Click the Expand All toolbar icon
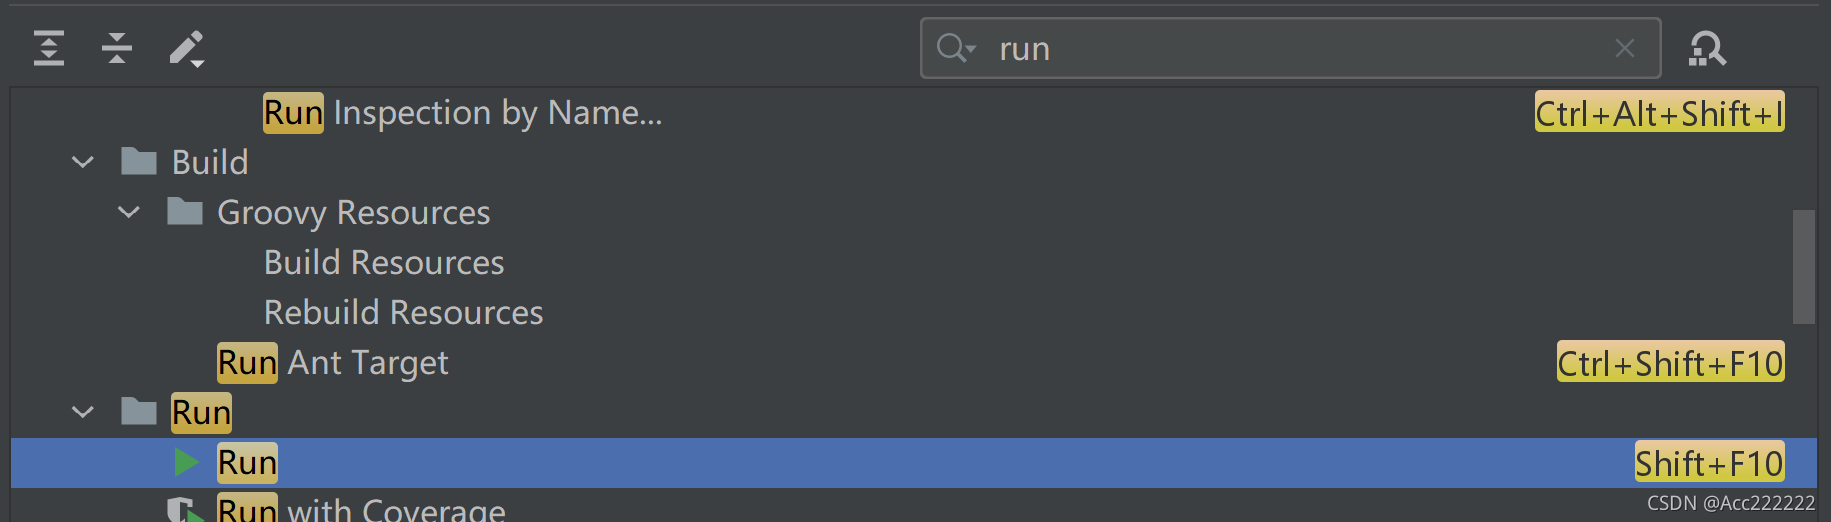 click(48, 48)
